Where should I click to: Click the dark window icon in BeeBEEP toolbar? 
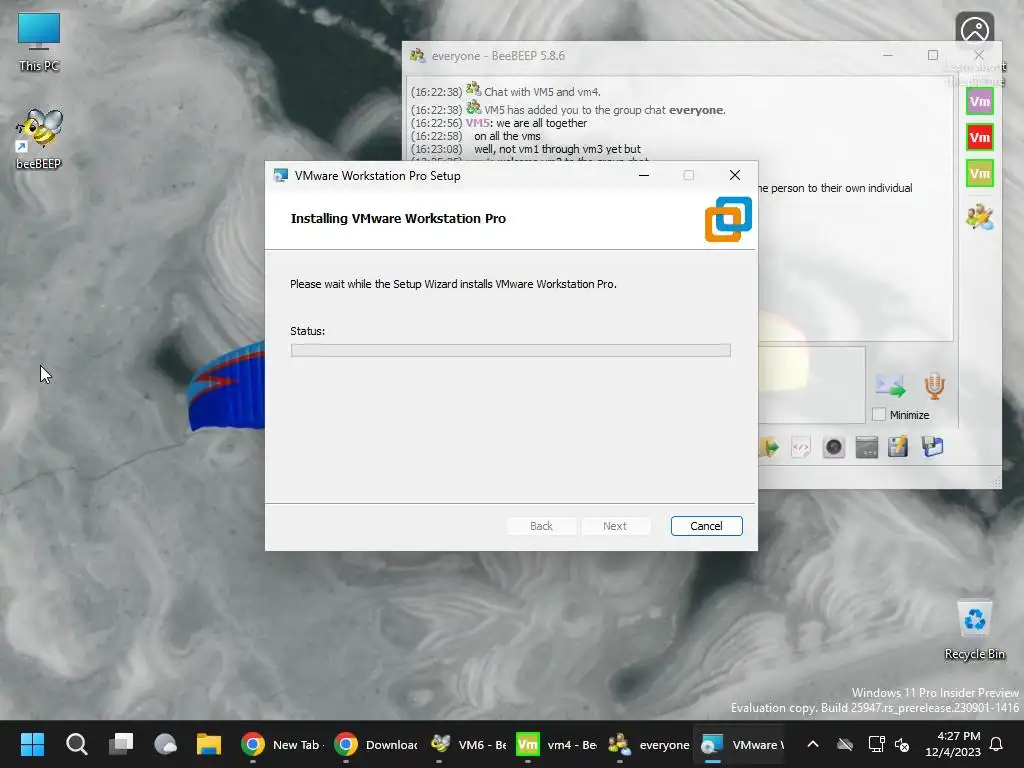(866, 447)
